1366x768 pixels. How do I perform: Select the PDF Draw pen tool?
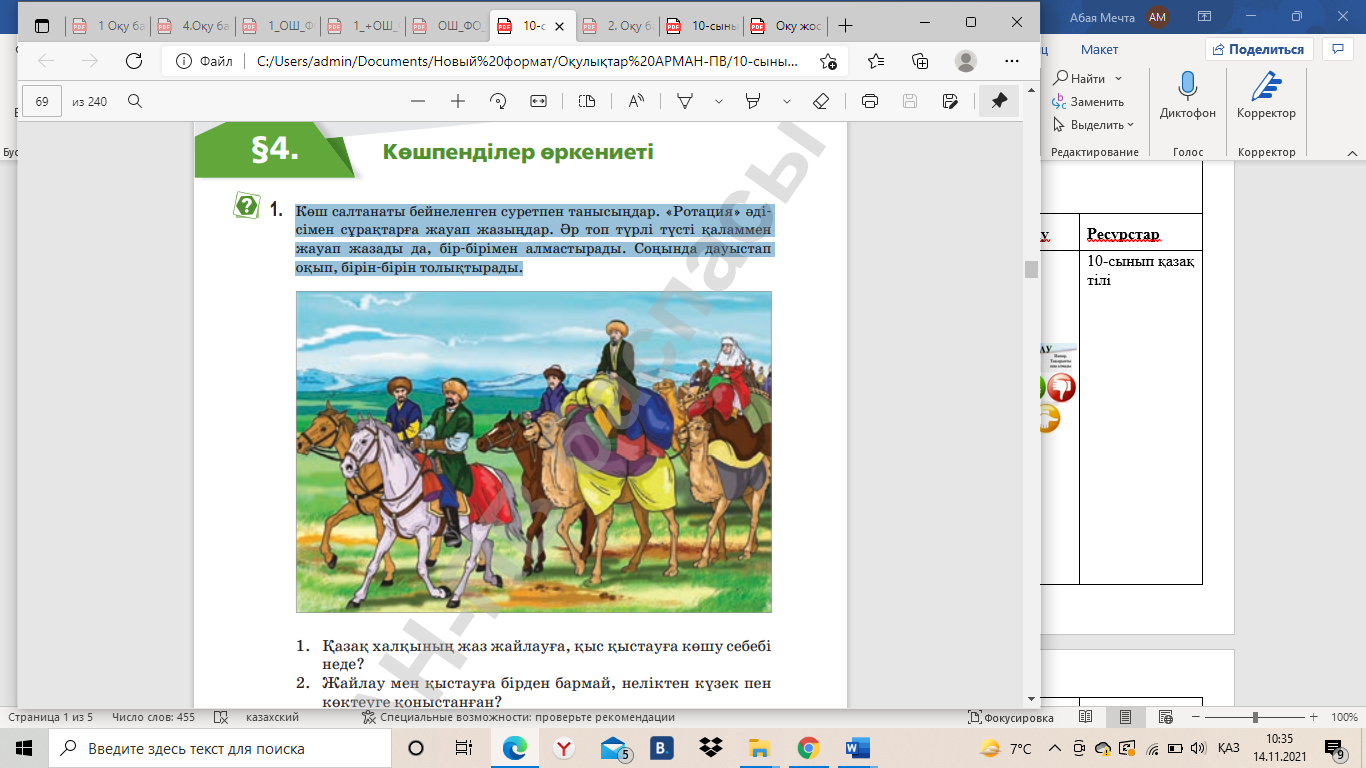click(686, 101)
